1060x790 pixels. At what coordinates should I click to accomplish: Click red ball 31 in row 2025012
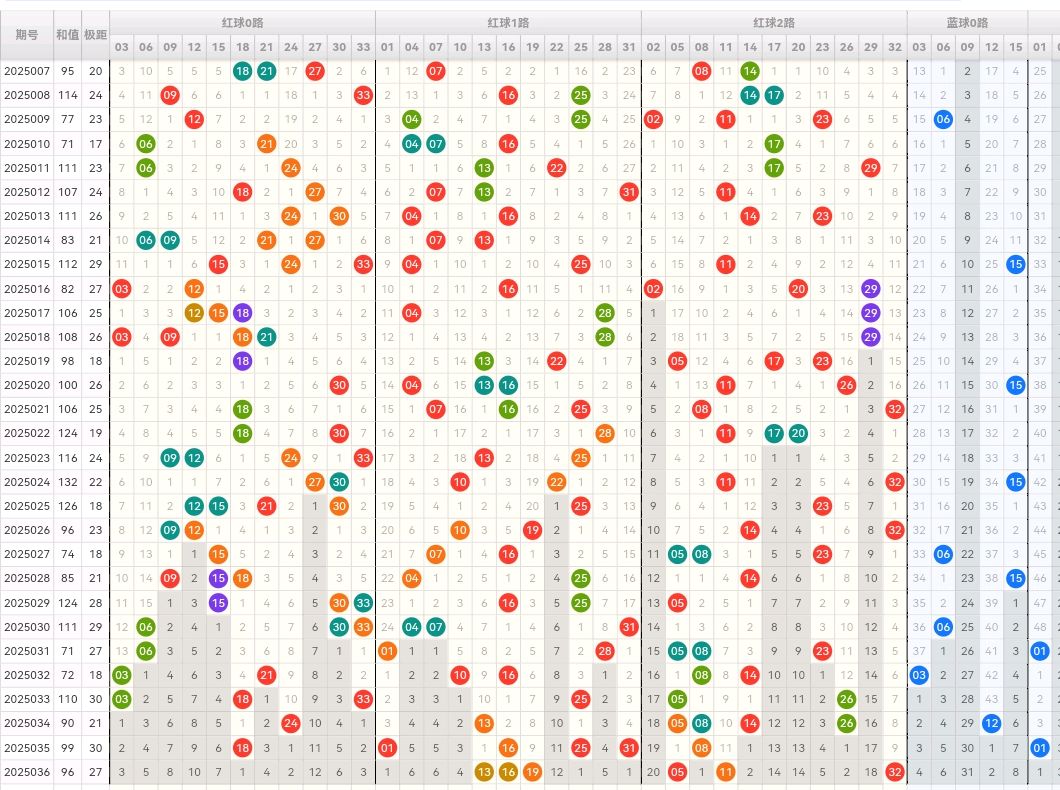pyautogui.click(x=629, y=192)
